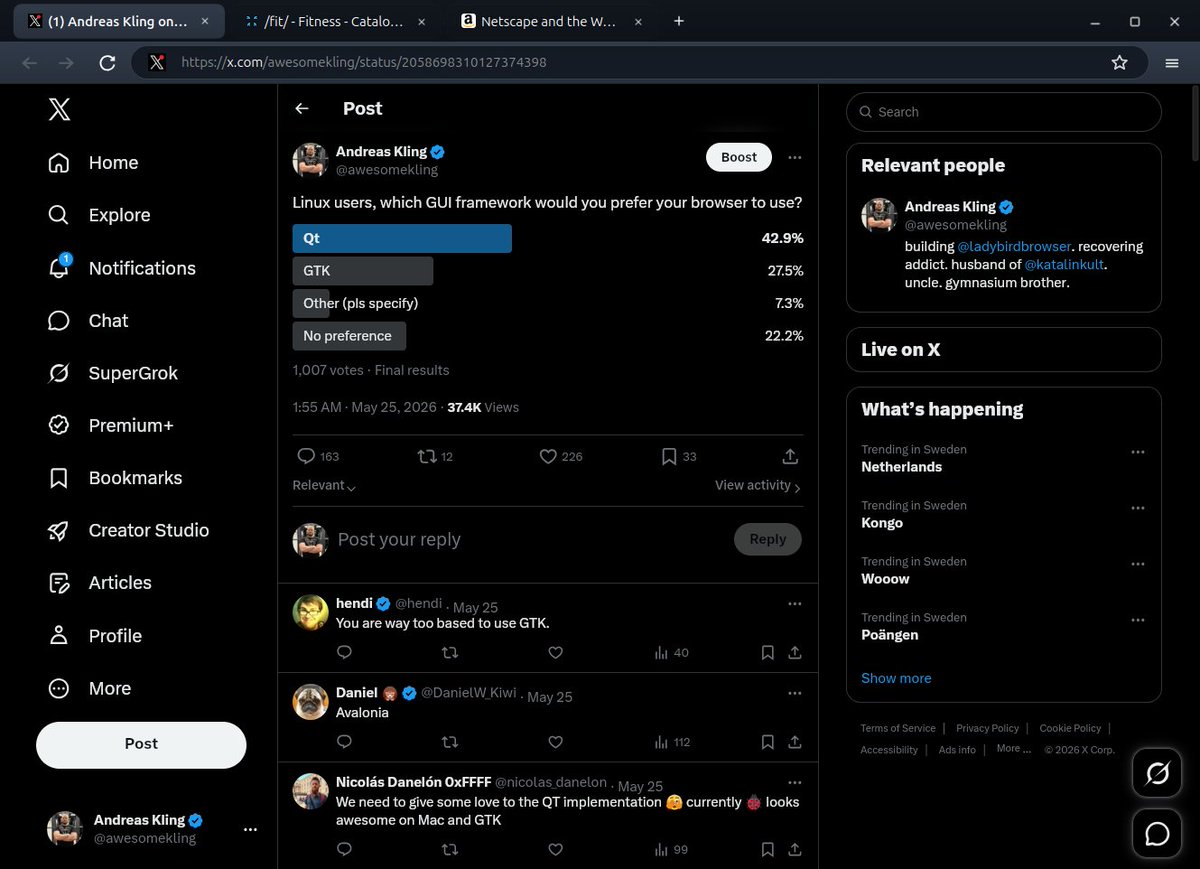Repost the poll post with 12 reposts
The image size is (1200, 869).
coord(435,456)
